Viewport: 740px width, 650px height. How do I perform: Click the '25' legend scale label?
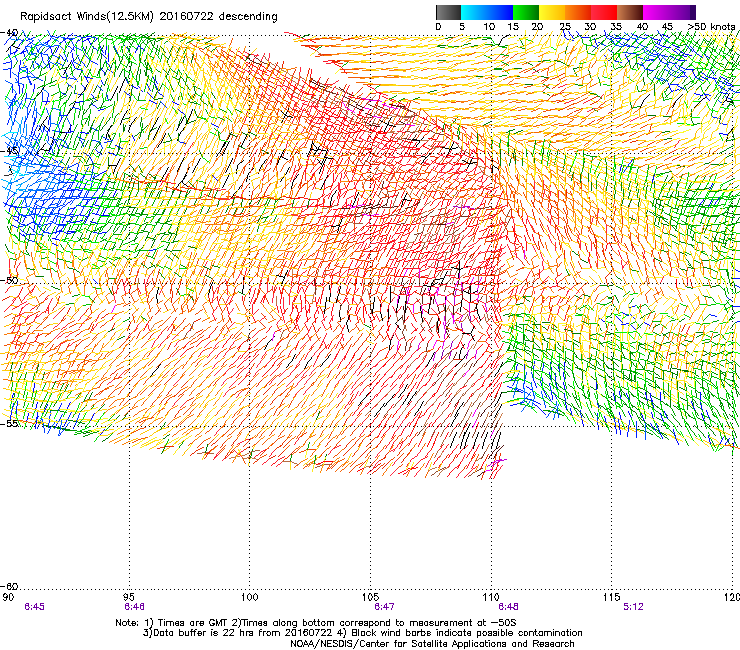coord(565,26)
